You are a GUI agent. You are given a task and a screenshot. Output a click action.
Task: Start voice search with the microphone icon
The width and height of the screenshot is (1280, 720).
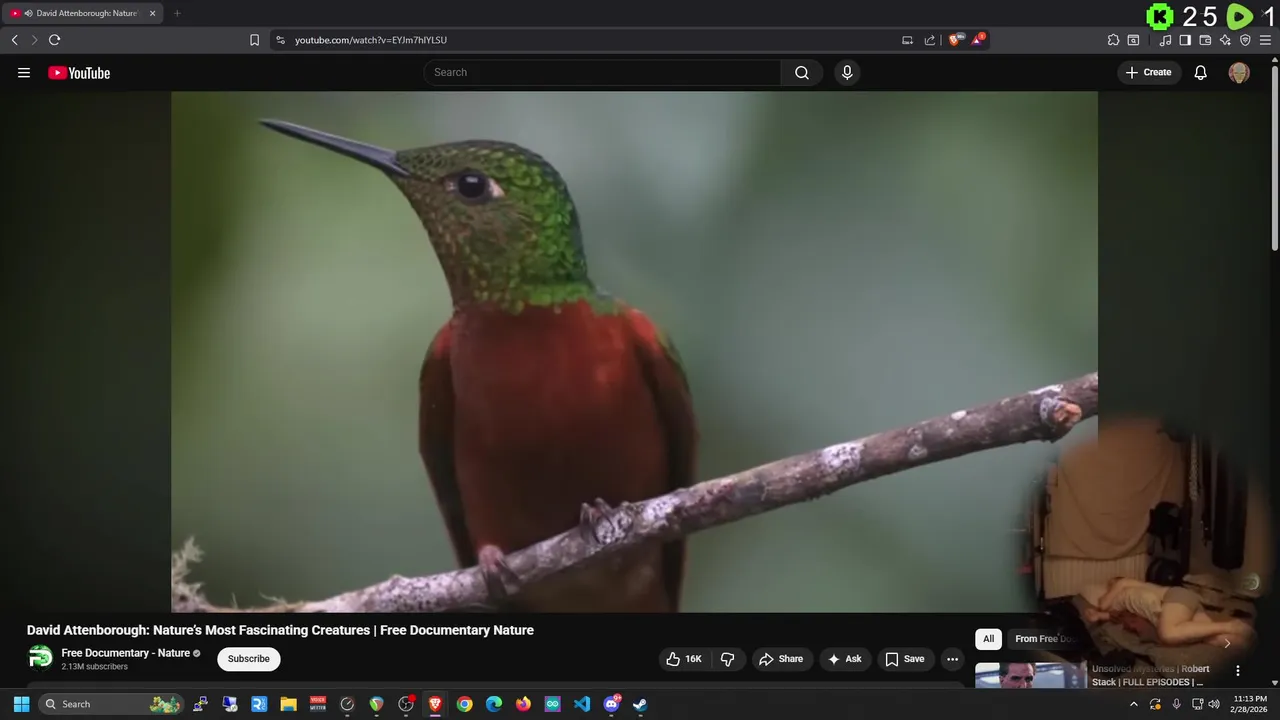click(x=847, y=72)
